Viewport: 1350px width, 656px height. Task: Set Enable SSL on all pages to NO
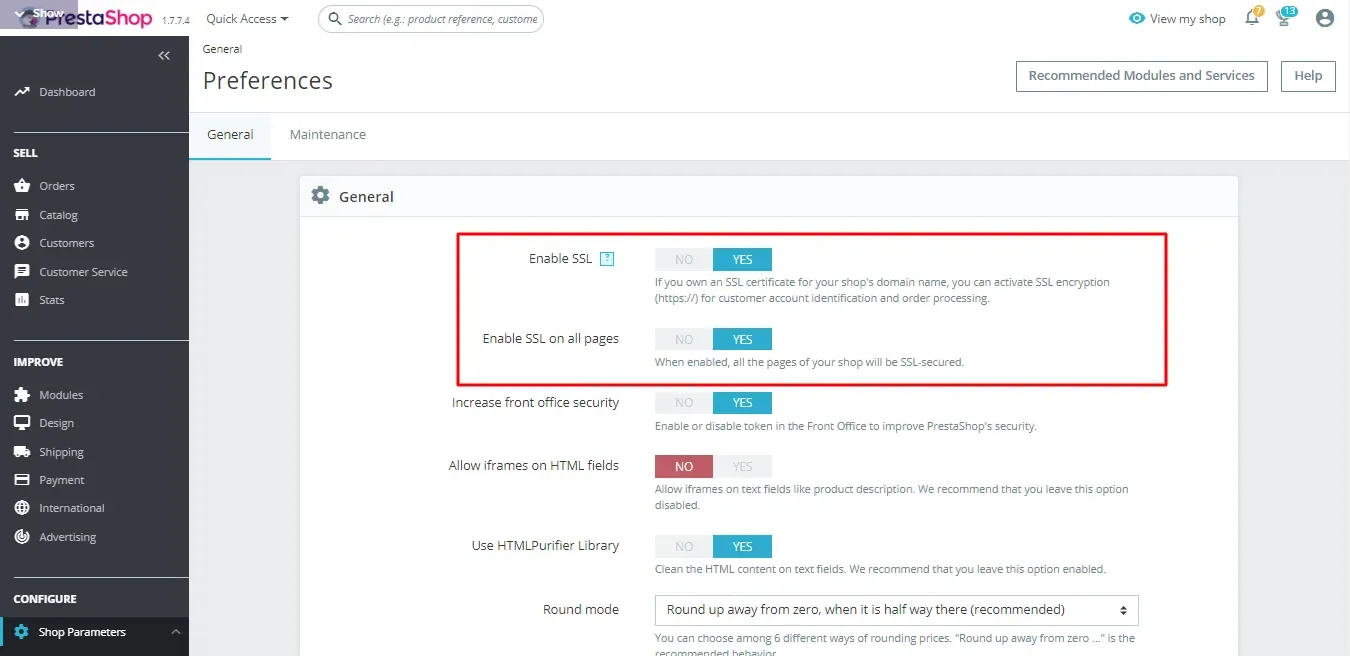(684, 339)
